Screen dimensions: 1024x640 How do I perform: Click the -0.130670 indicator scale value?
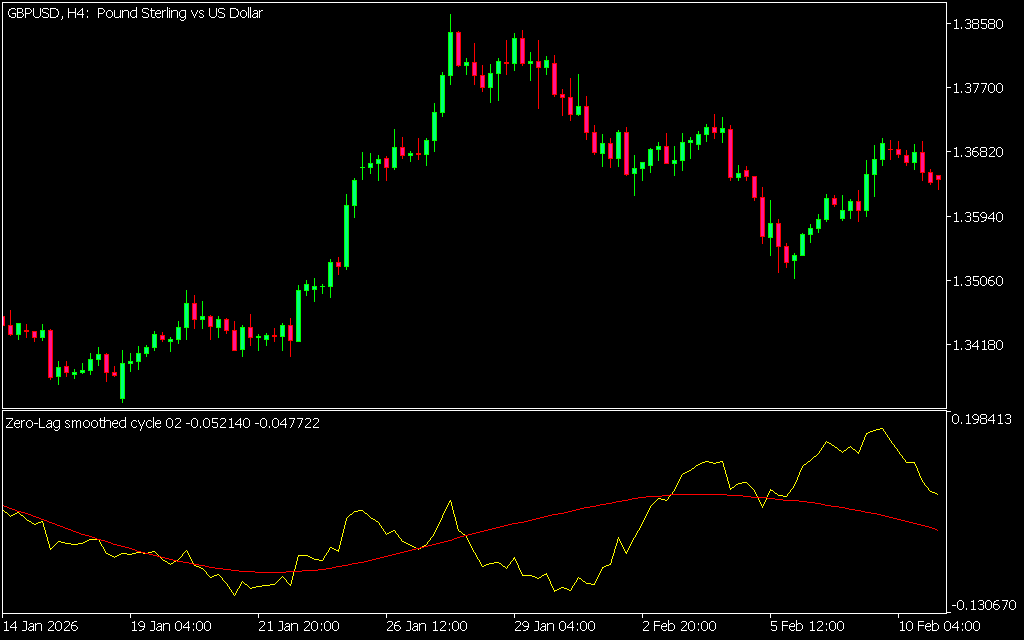984,605
